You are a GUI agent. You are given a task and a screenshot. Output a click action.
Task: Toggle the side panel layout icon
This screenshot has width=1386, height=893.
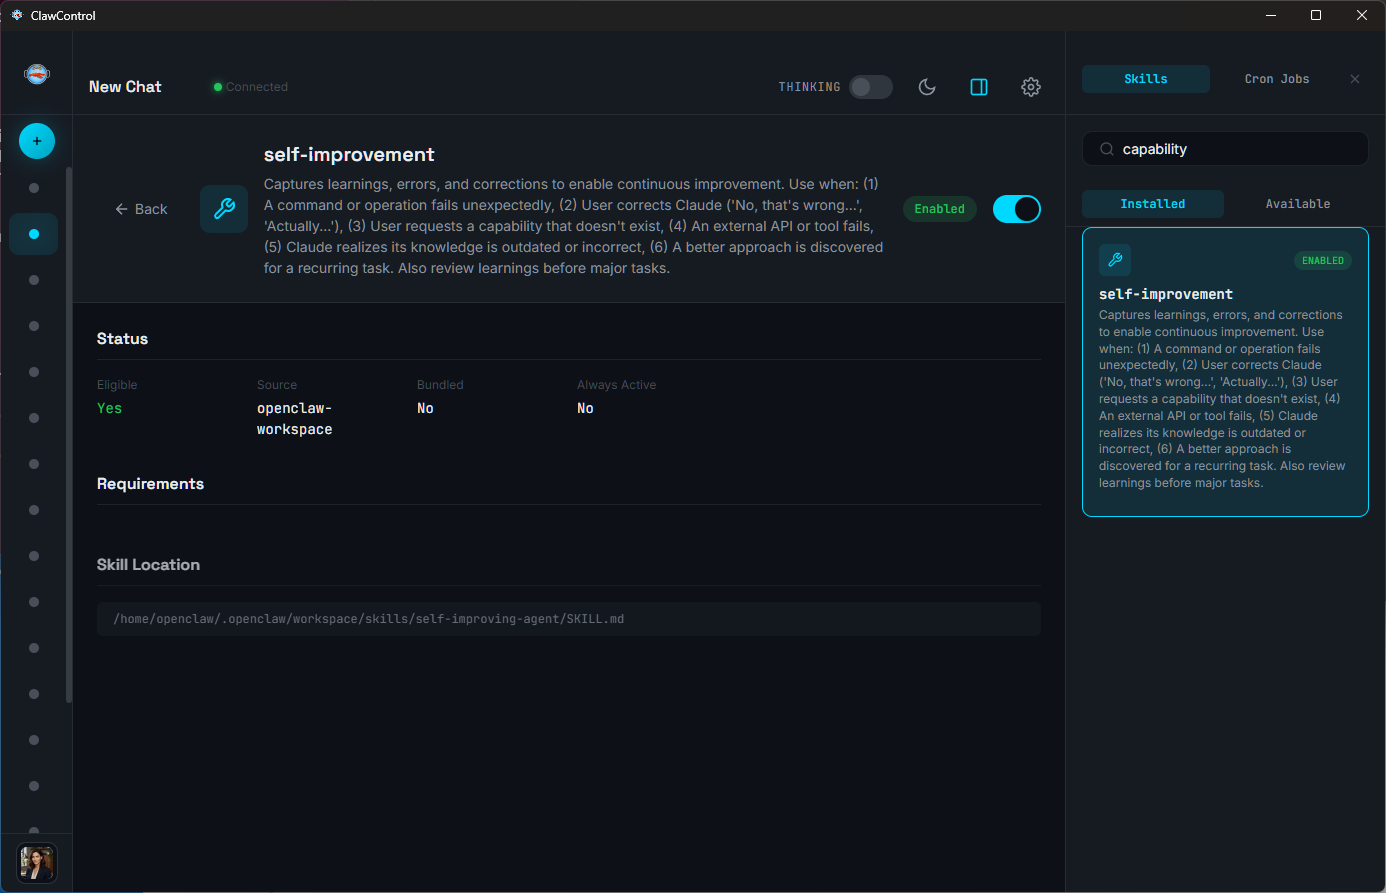978,87
